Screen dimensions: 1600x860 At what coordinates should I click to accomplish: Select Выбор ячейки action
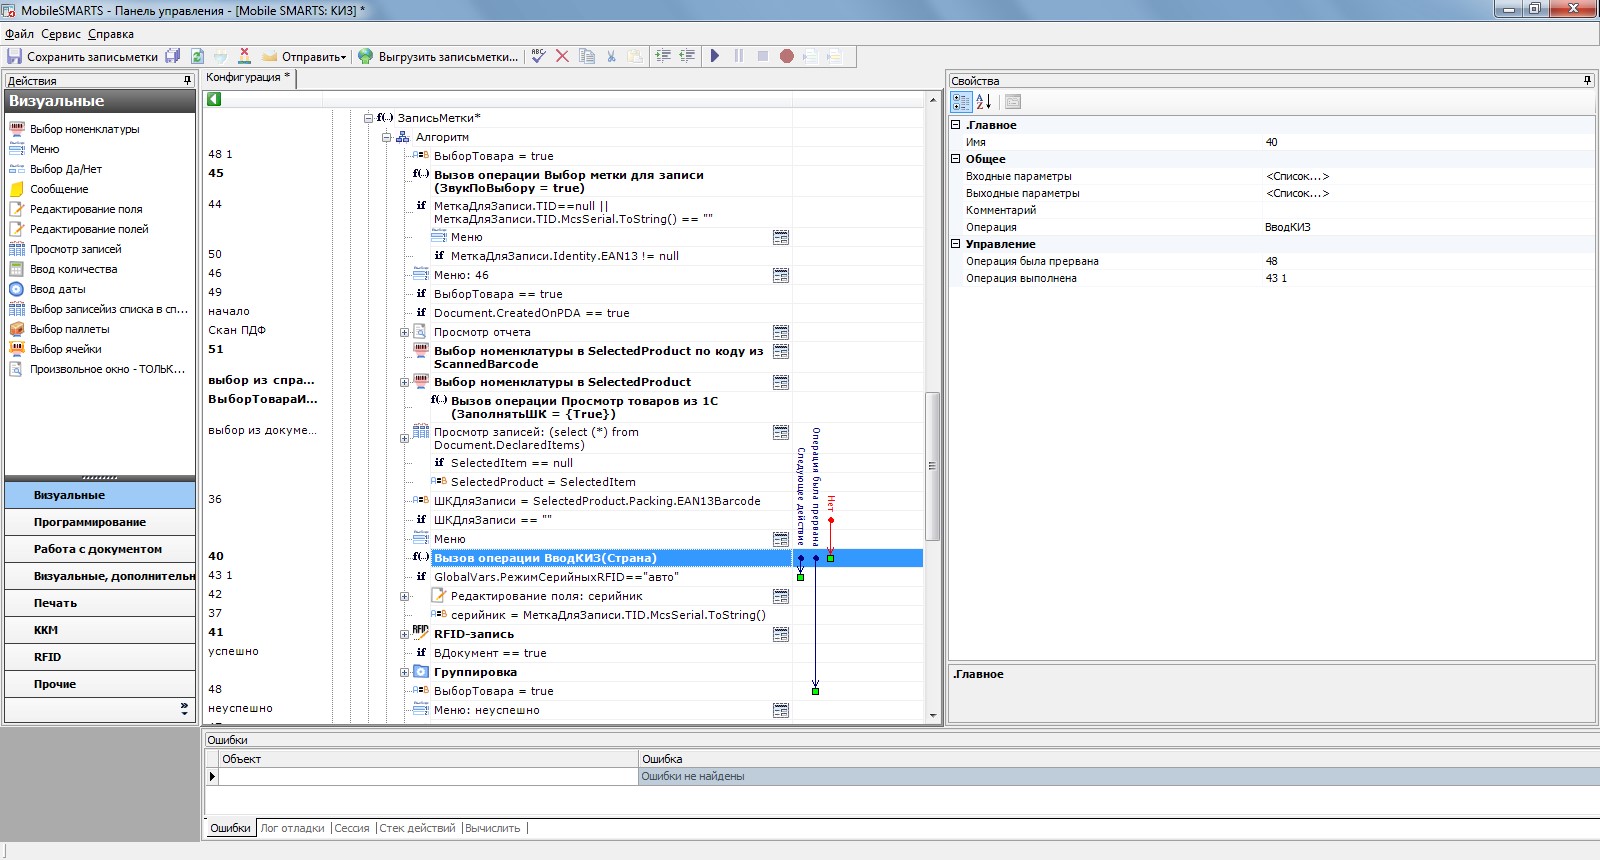[x=65, y=349]
